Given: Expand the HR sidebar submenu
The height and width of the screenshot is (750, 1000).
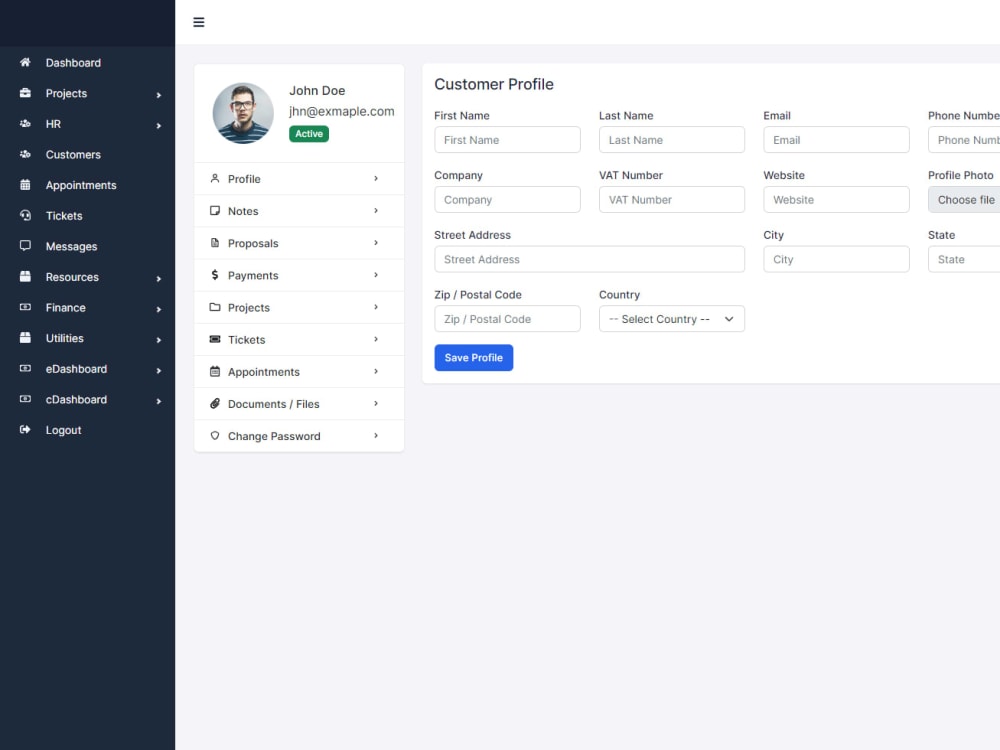Looking at the screenshot, I should click(x=158, y=124).
